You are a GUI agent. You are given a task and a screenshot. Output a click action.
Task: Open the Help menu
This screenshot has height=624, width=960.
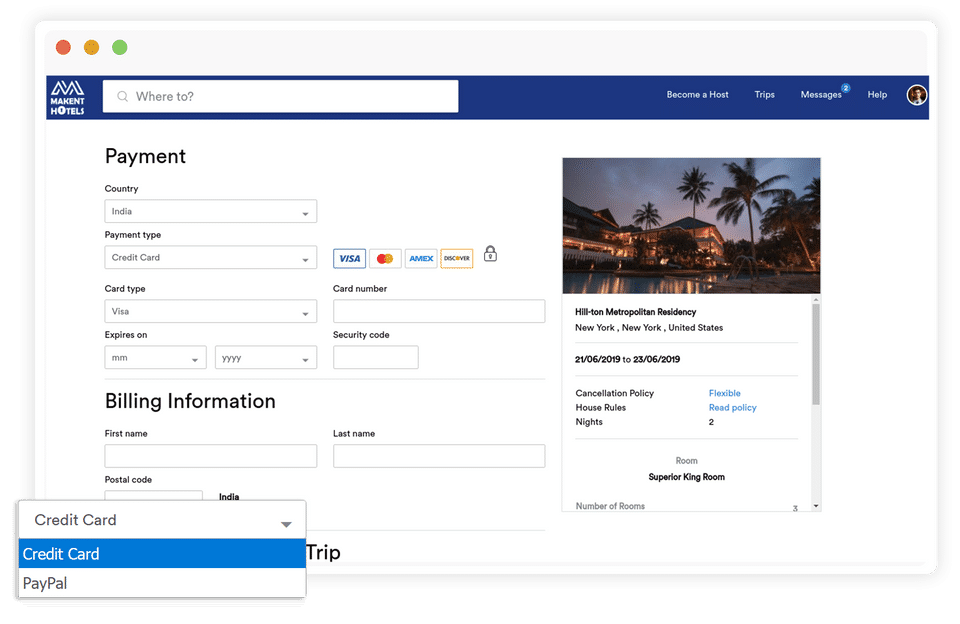877,94
